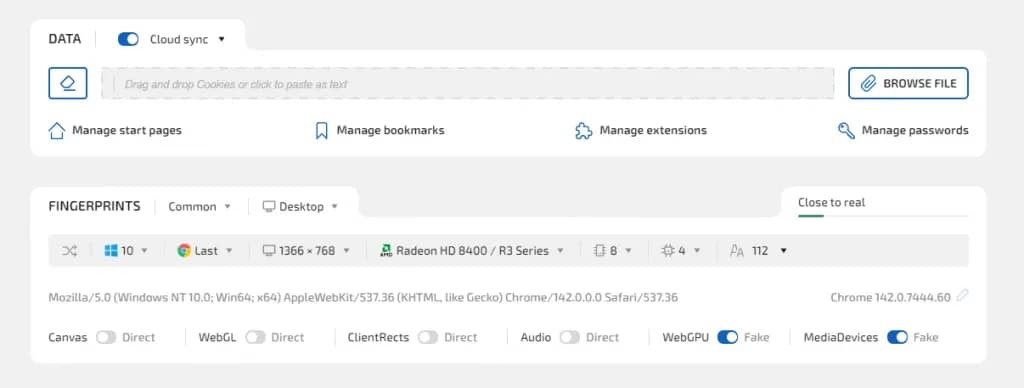Toggle the WebGL switch
The width and height of the screenshot is (1024, 388).
(255, 338)
